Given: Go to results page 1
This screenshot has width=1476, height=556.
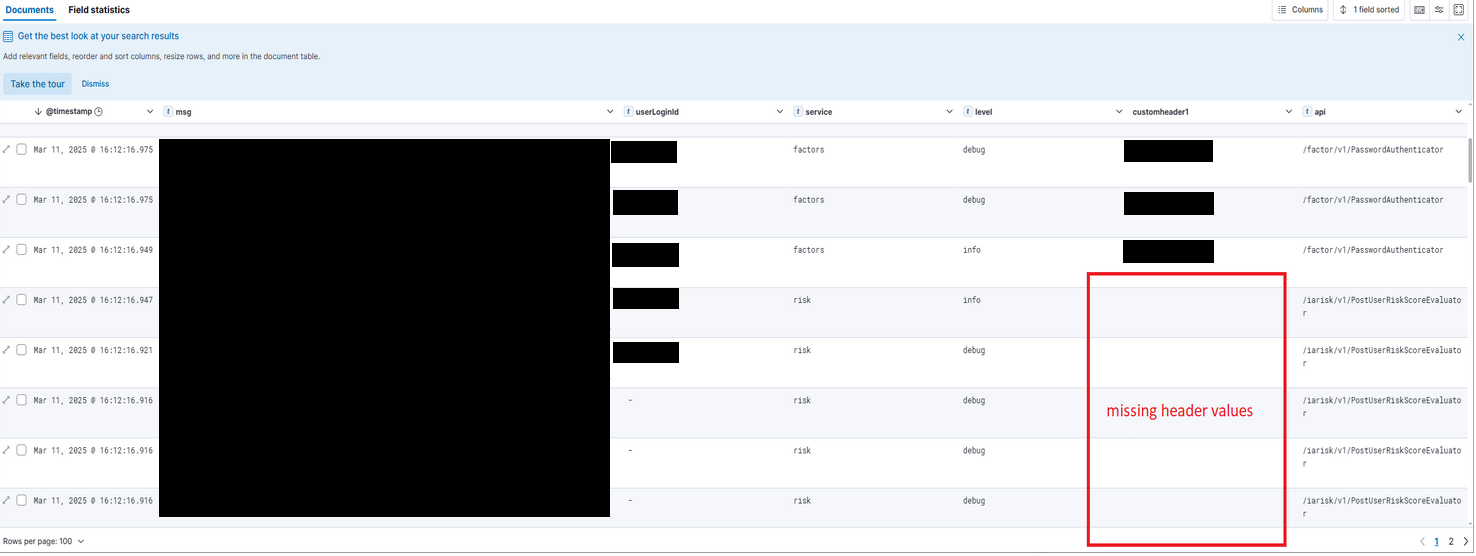Looking at the screenshot, I should coord(1437,541).
